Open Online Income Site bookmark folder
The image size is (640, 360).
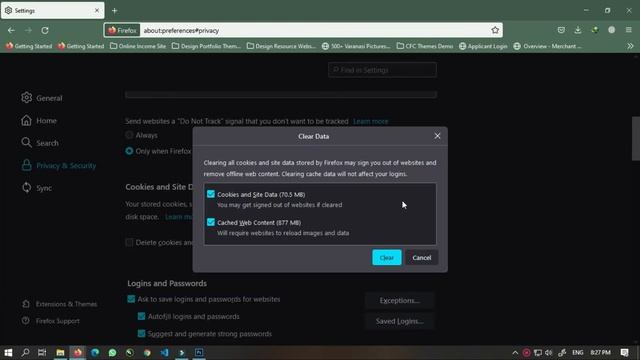click(x=138, y=46)
